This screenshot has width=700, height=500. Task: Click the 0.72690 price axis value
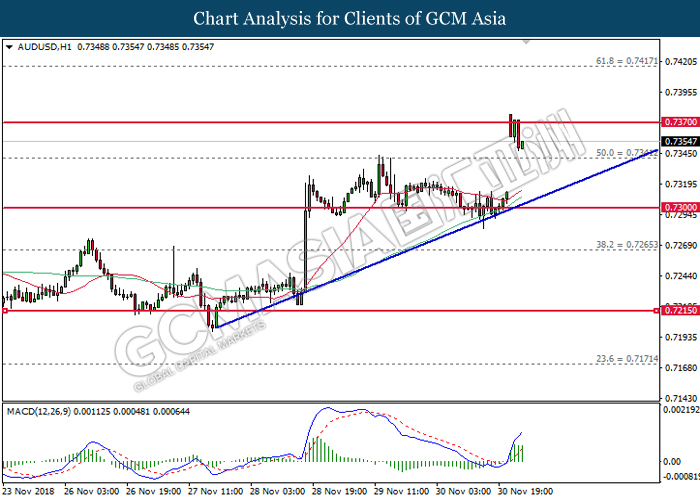click(681, 246)
